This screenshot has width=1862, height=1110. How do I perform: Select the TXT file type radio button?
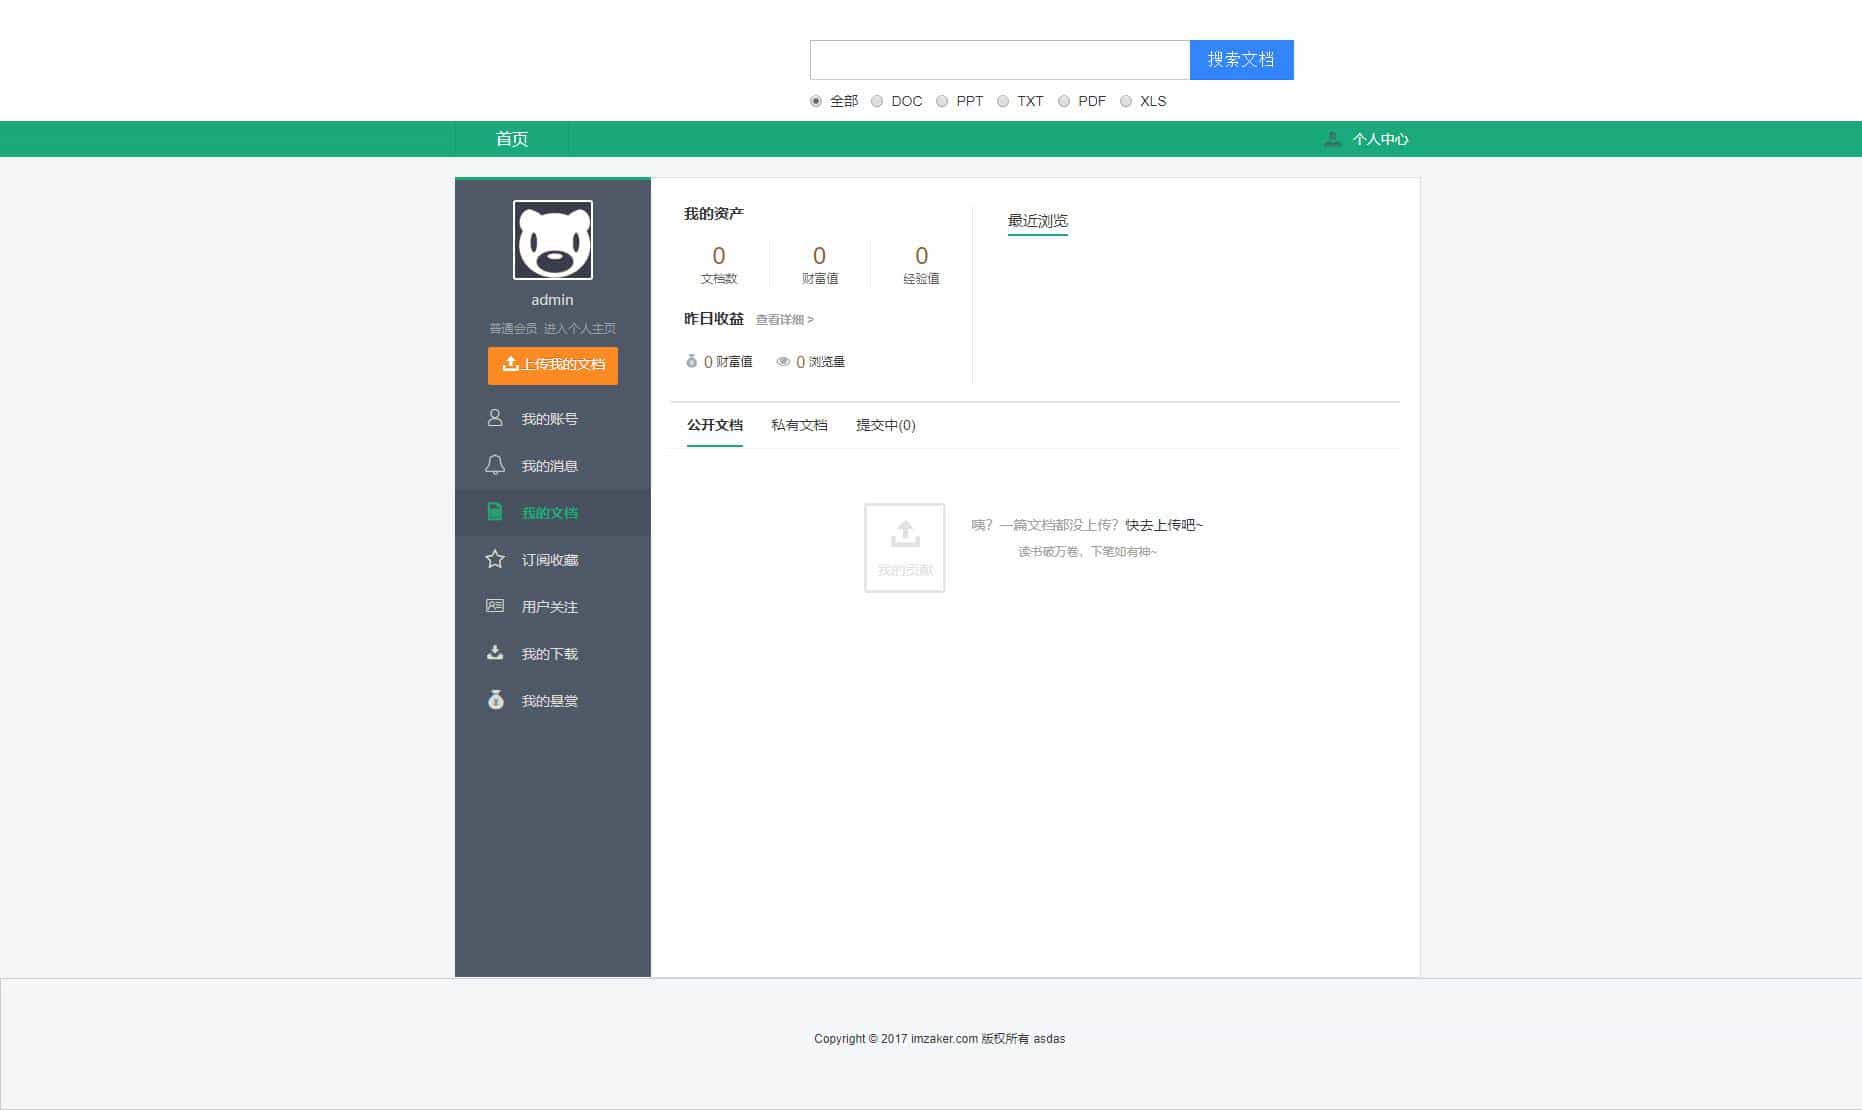1003,101
